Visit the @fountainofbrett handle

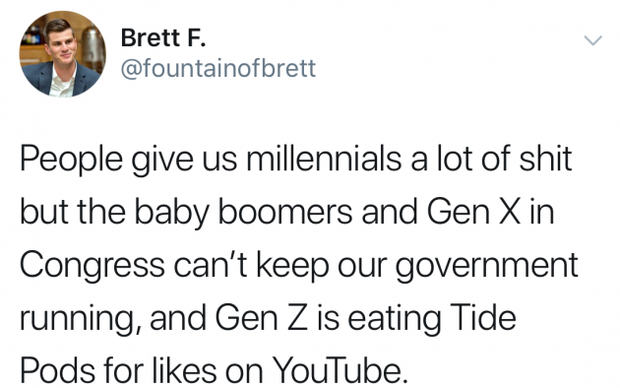tap(218, 68)
